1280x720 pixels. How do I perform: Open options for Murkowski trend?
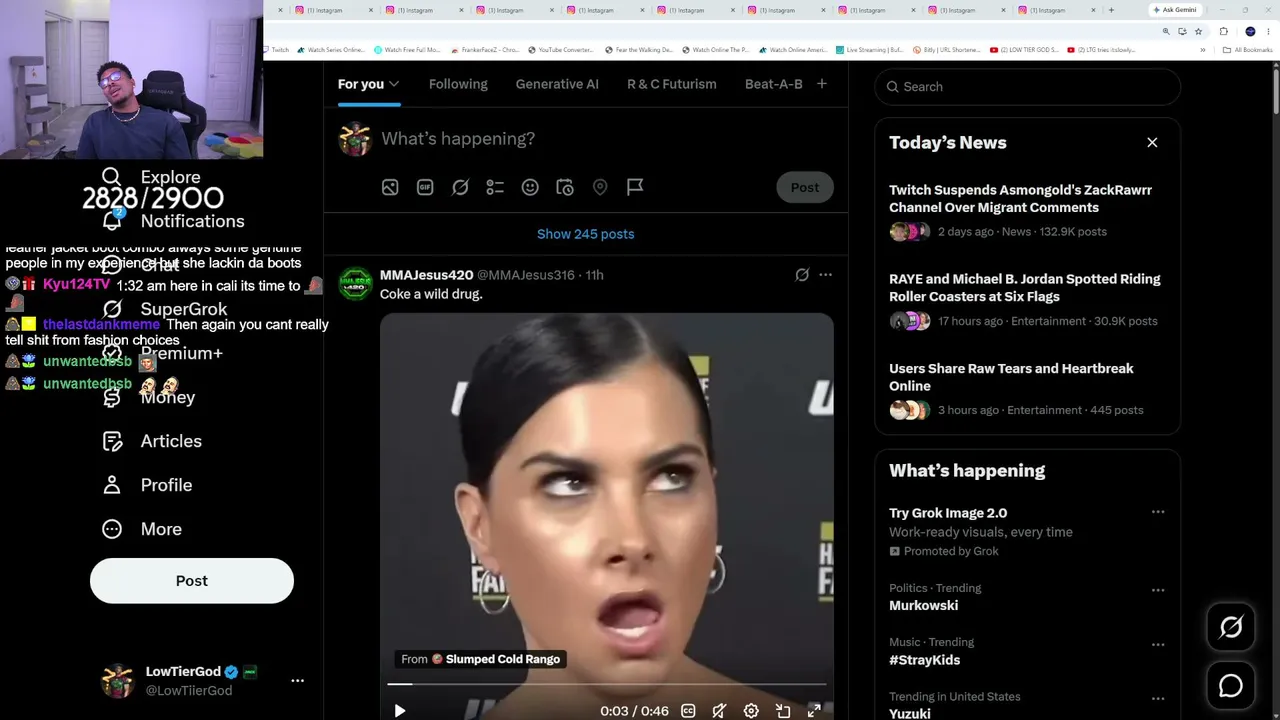point(1158,590)
